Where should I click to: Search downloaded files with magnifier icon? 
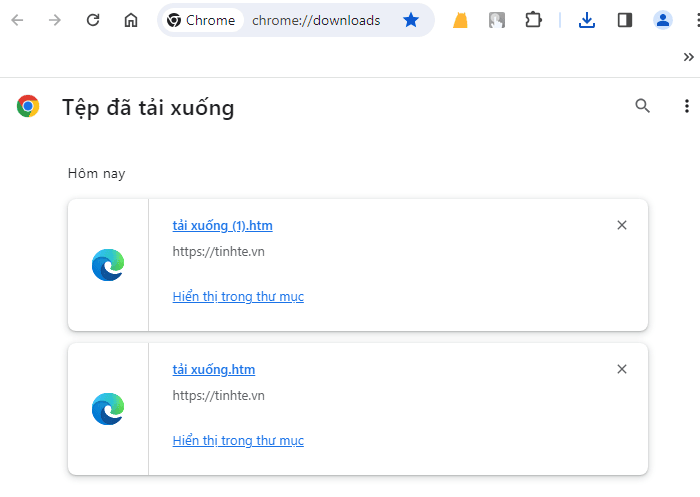[642, 106]
